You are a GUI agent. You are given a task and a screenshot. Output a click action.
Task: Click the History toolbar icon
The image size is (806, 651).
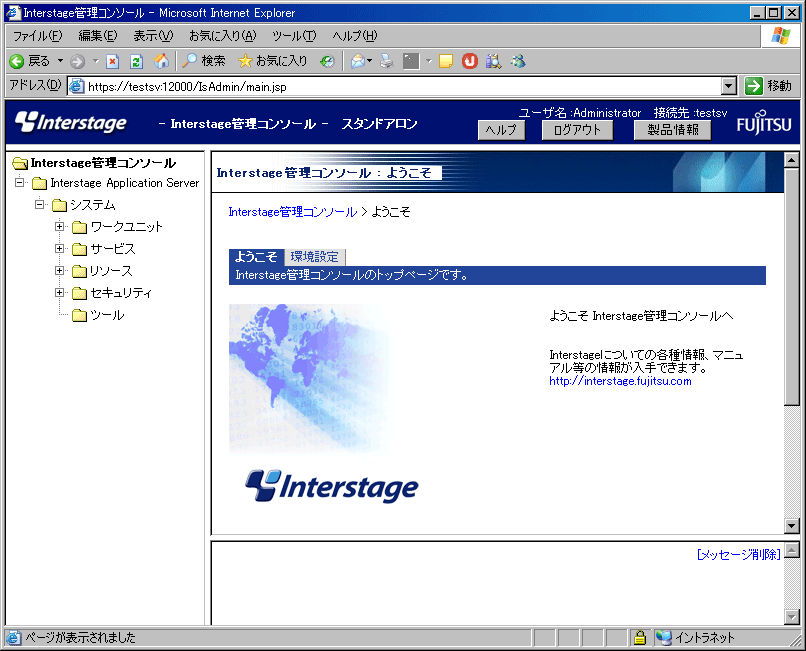(x=327, y=62)
